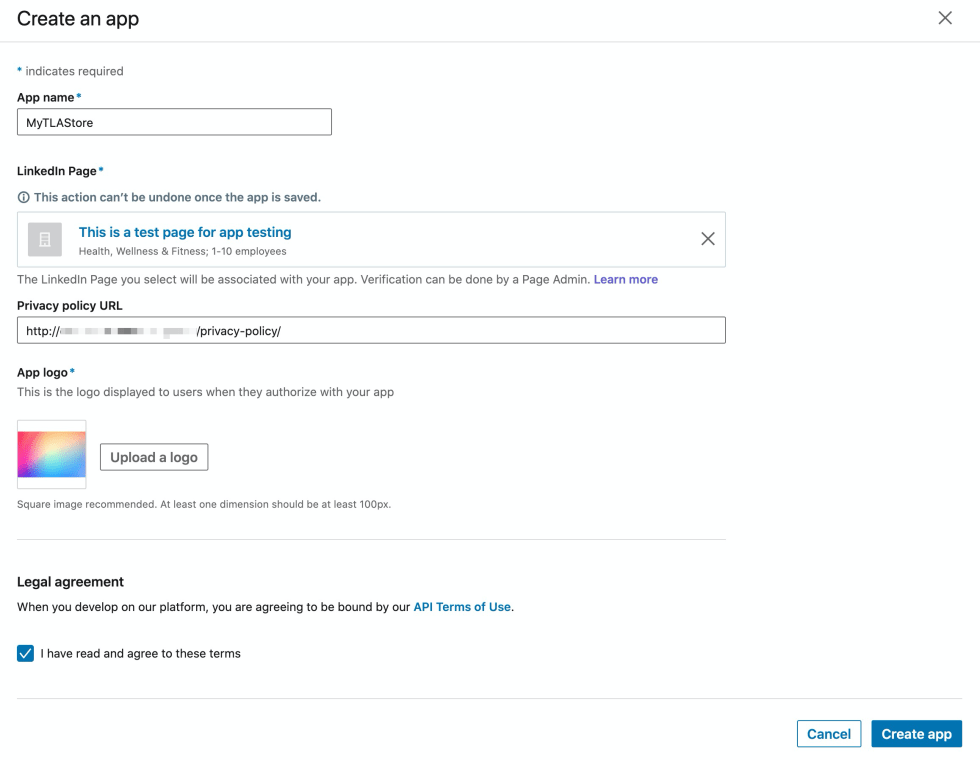Open the API Terms of Use link
980x760 pixels.
(462, 607)
